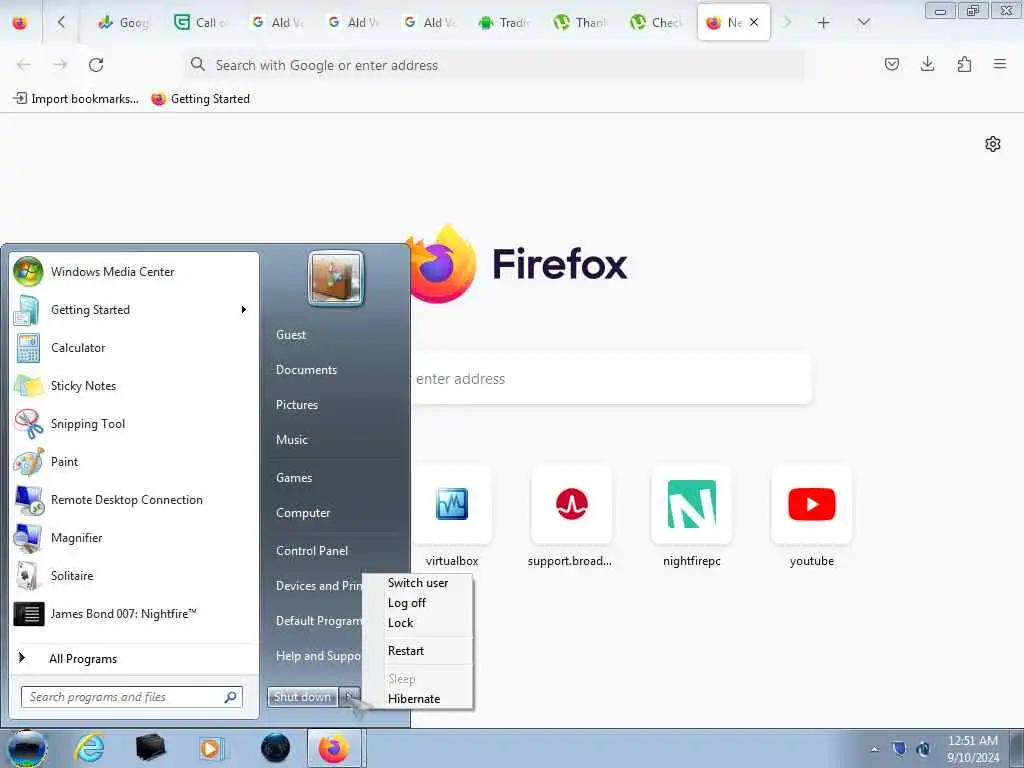Expand All Programs list
The width and height of the screenshot is (1024, 768).
pos(135,658)
